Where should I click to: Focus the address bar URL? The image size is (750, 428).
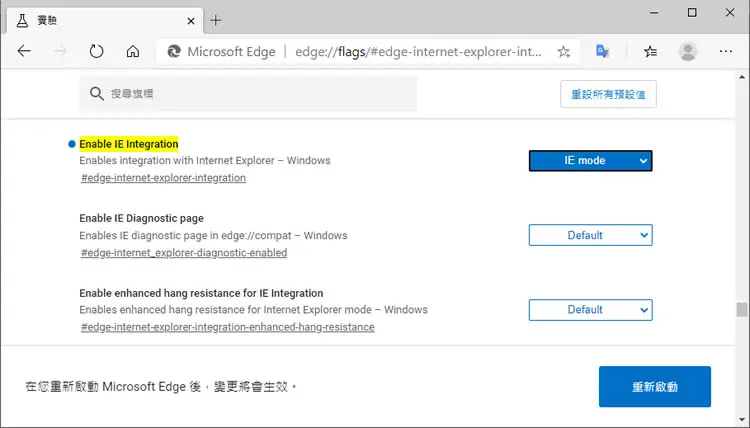418,52
